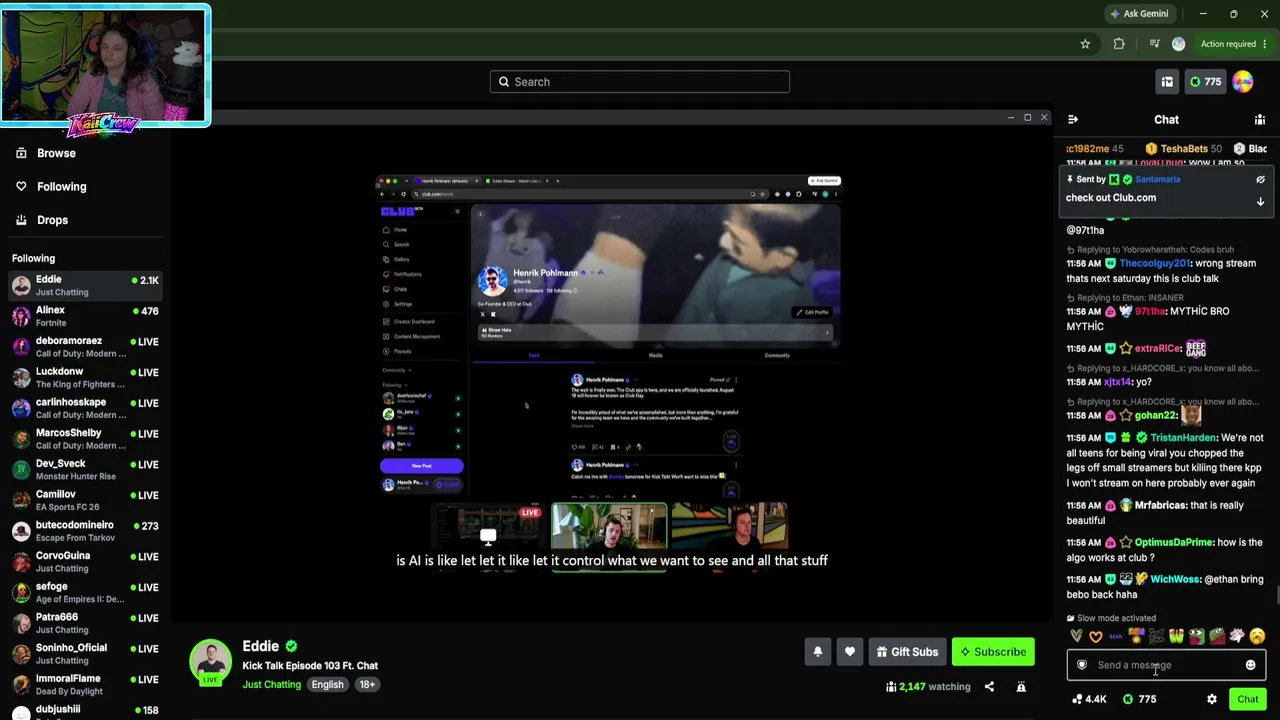
Task: Subscribe to Eddie's channel
Action: coord(993,652)
